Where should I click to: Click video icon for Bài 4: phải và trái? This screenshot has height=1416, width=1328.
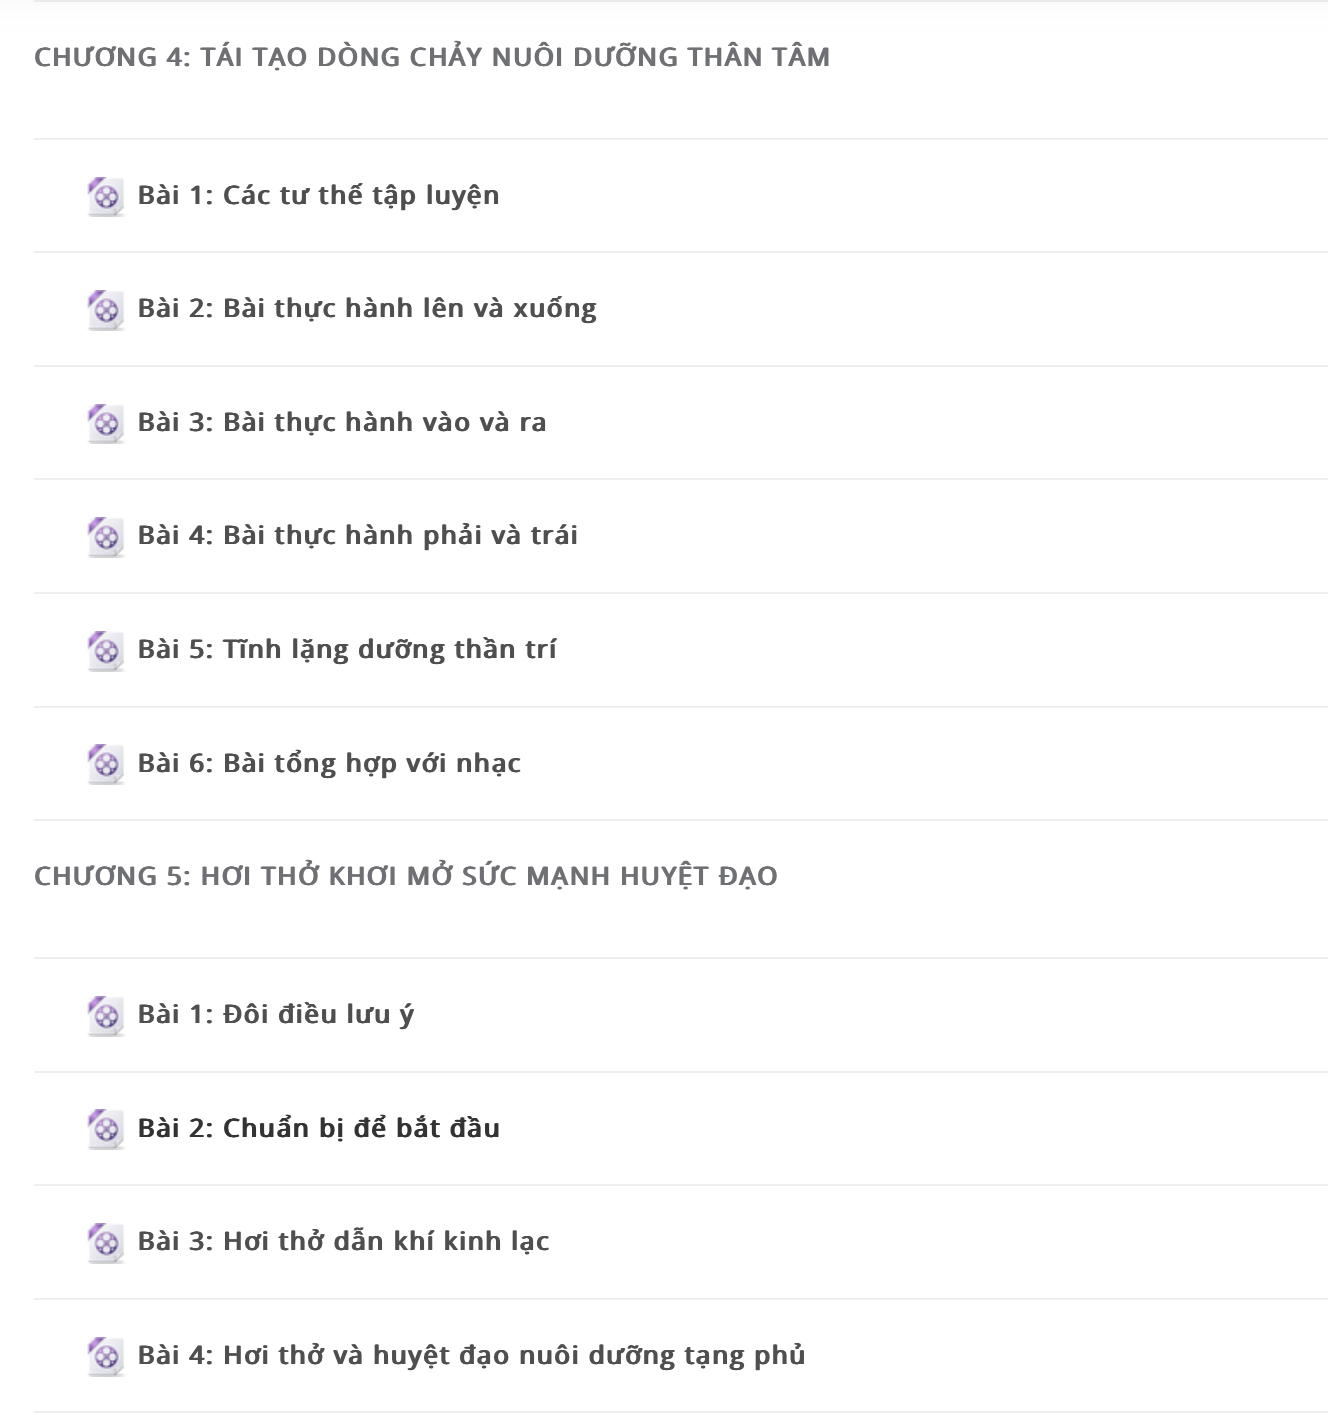point(105,536)
